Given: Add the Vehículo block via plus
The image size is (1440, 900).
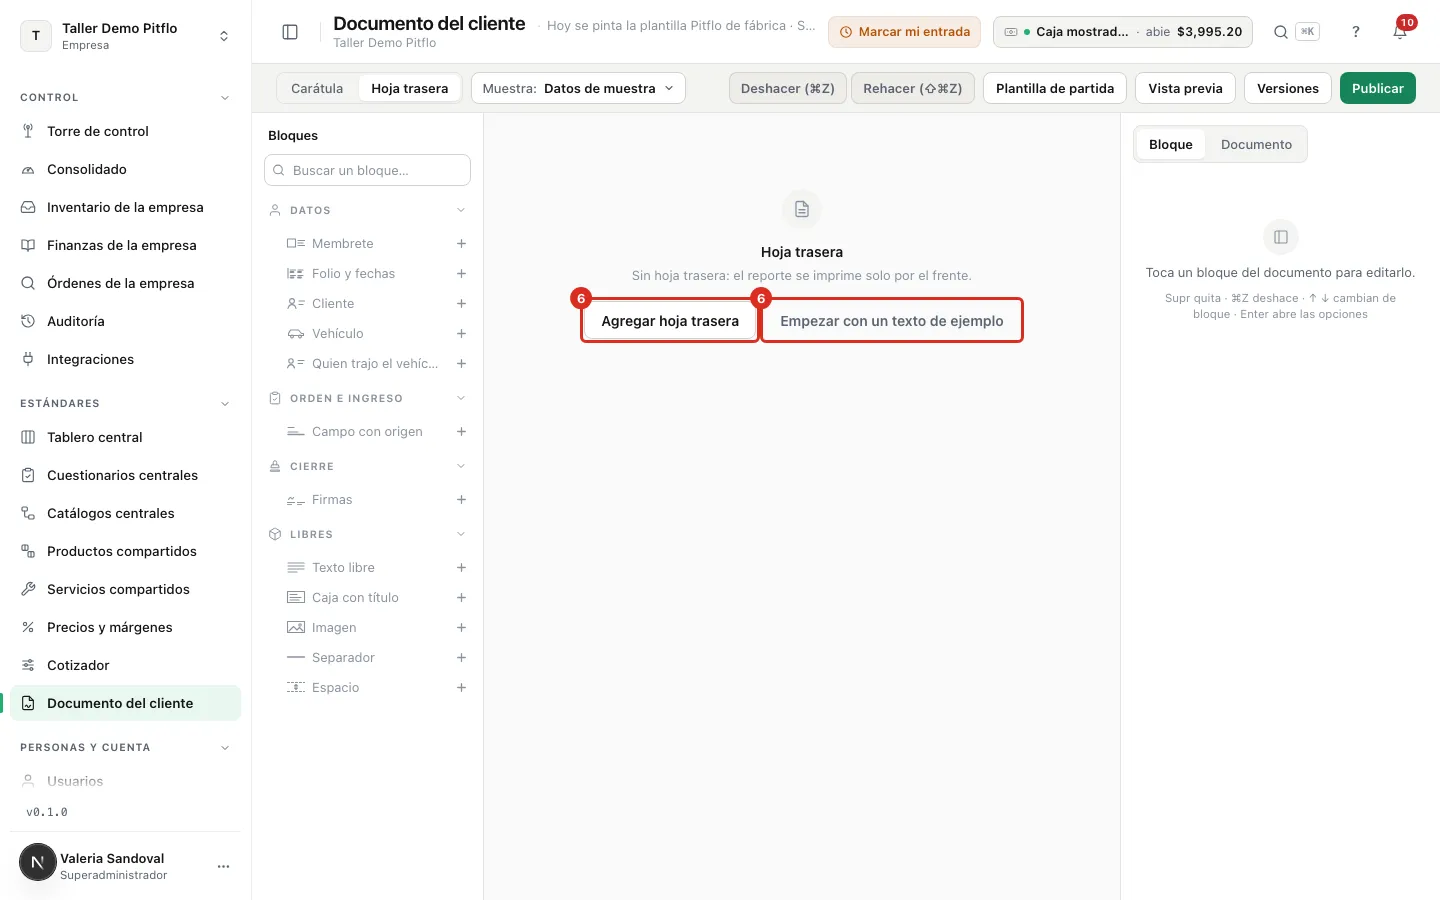Looking at the screenshot, I should 461,334.
